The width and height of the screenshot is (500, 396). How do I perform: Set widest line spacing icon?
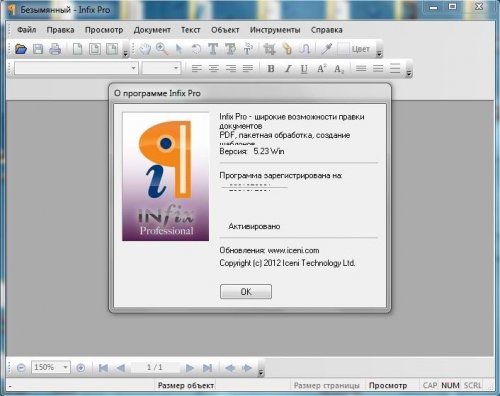[395, 69]
